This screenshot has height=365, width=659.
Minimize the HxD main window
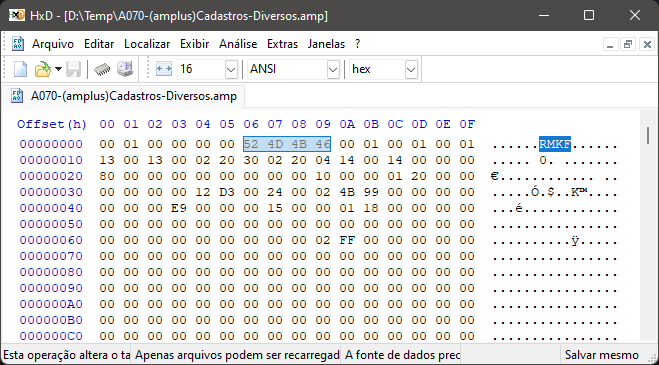coord(544,16)
